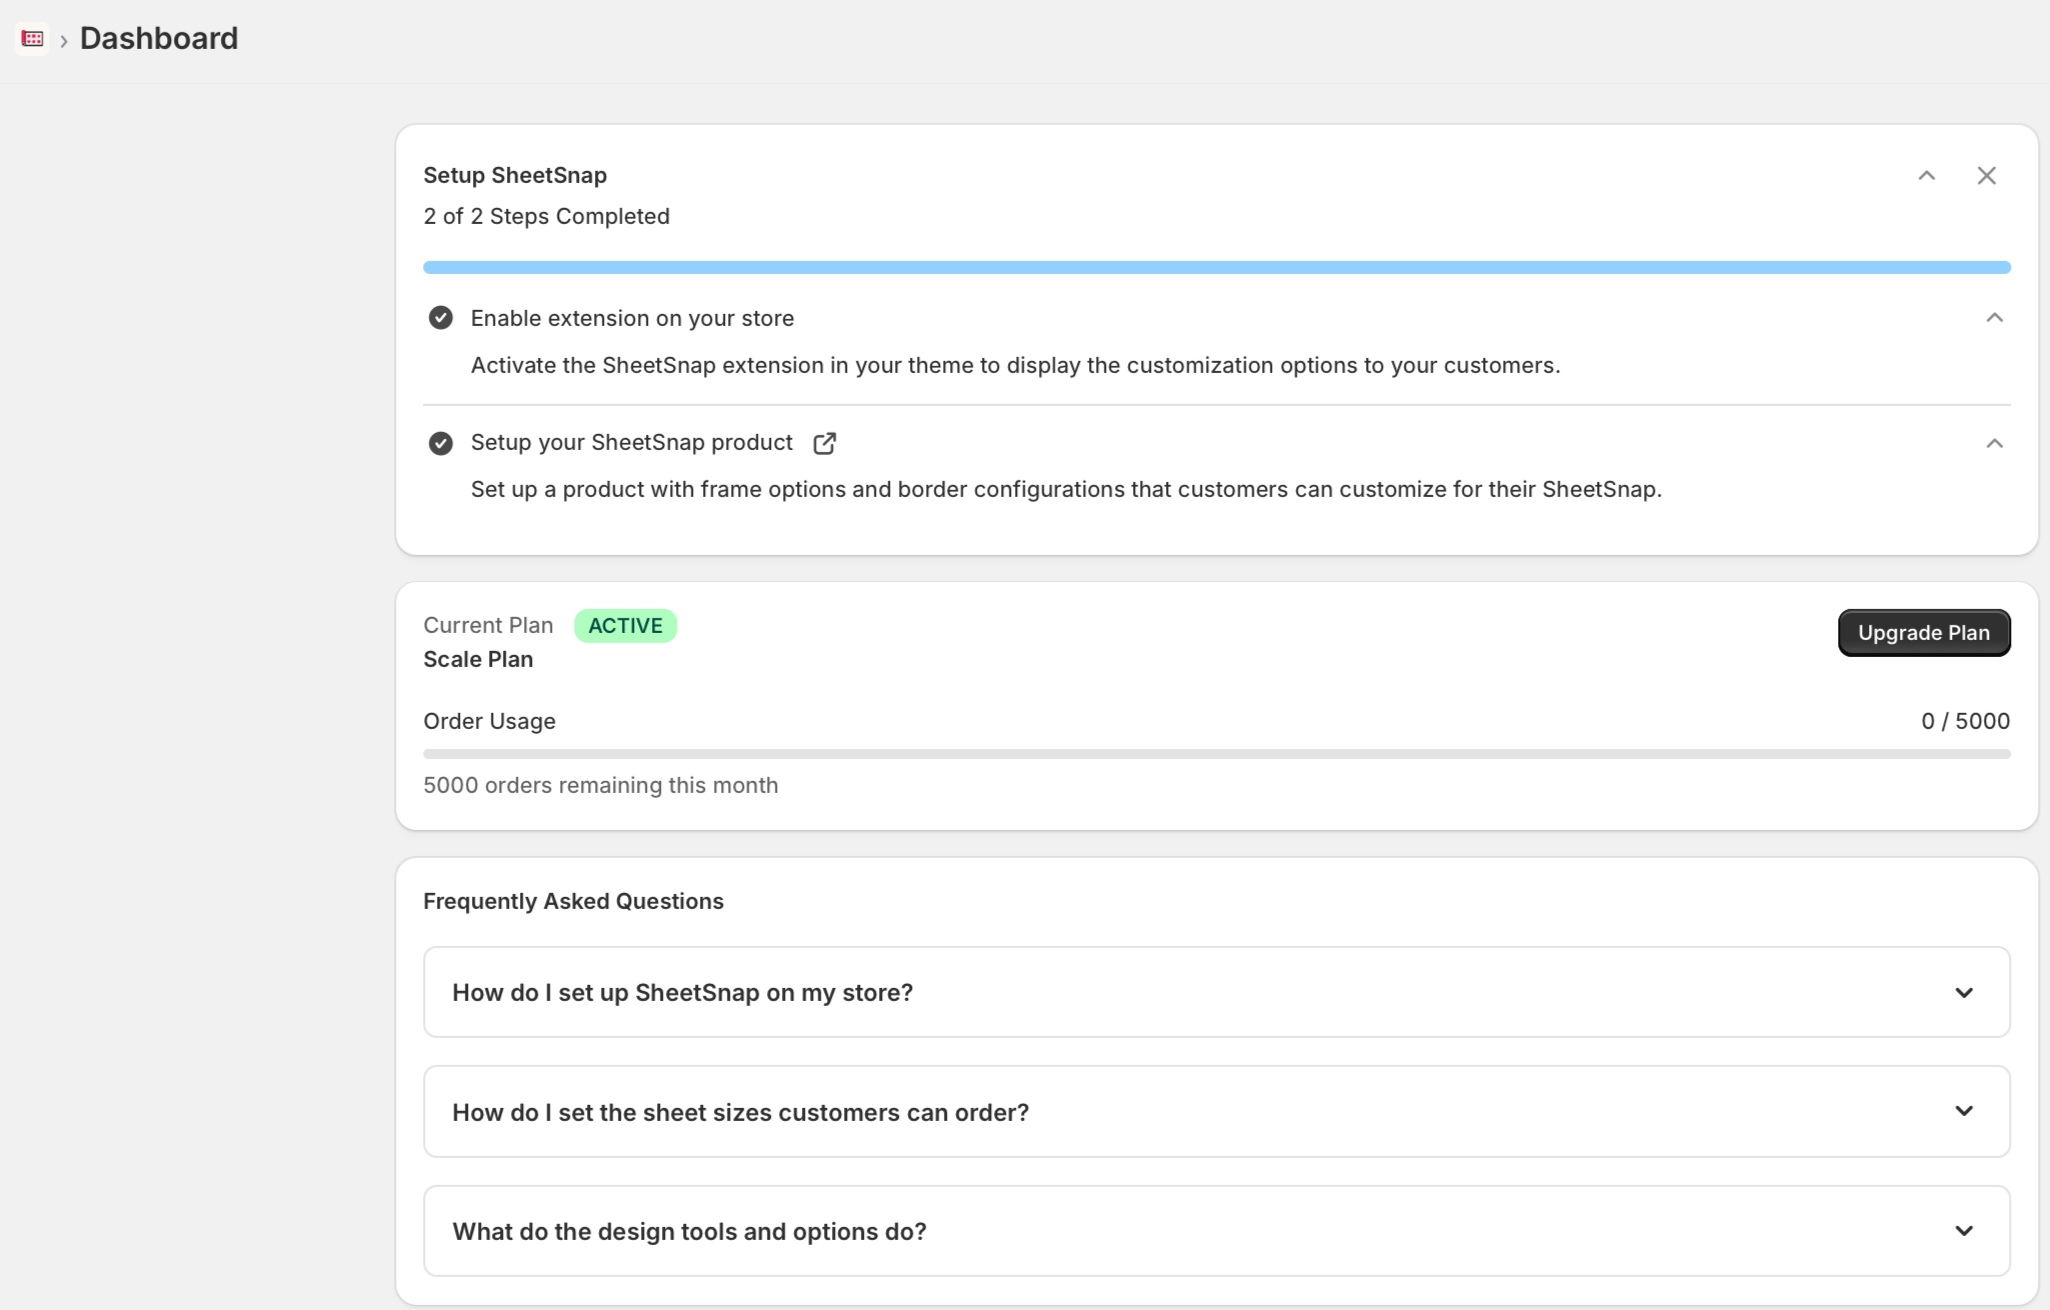Collapse the Setup your SheetSnap product chevron

point(1994,443)
